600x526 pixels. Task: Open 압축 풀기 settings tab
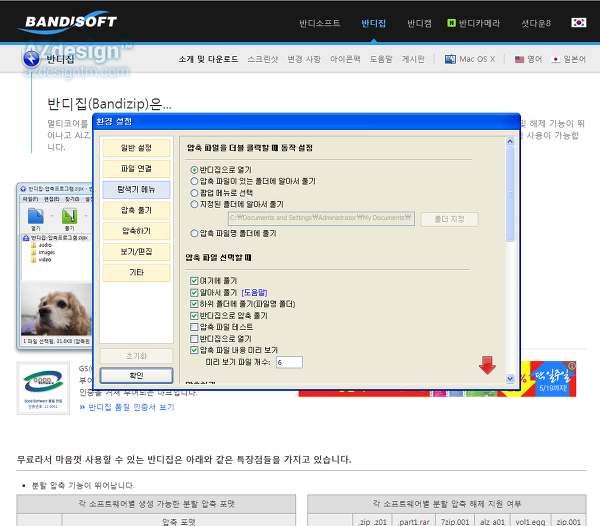coord(136,210)
